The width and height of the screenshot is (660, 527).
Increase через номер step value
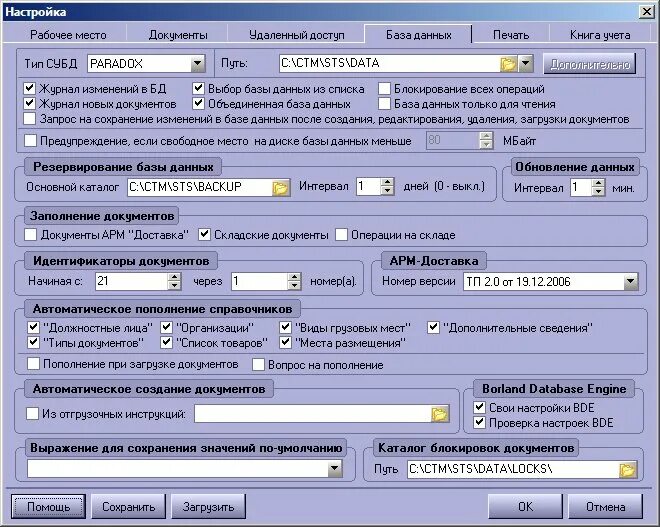(295, 277)
